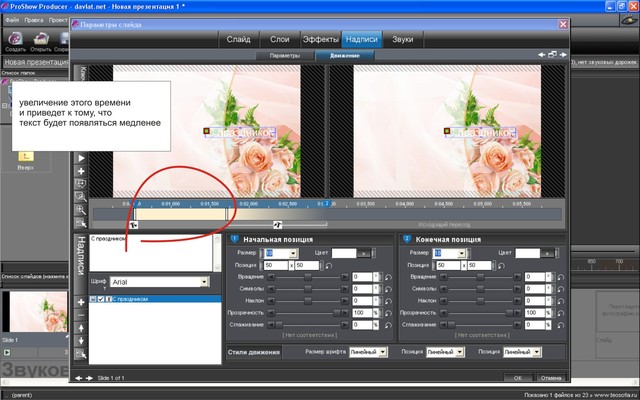Switch to Эффекты tab
This screenshot has height=400, width=640.
click(x=321, y=40)
